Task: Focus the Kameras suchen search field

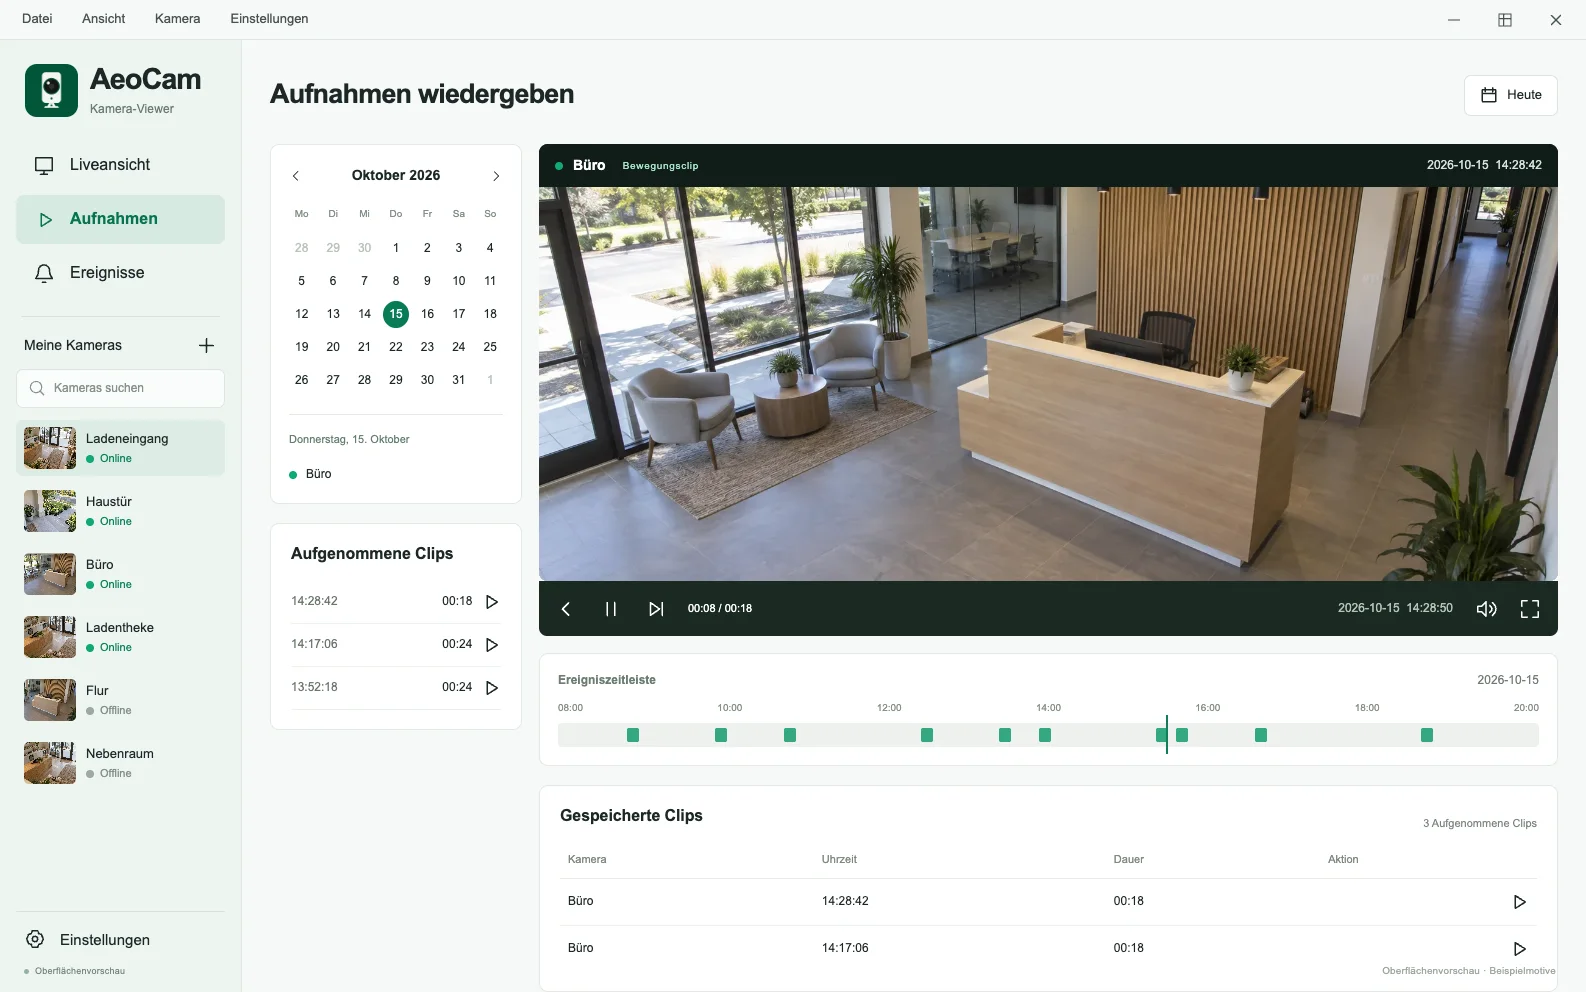Action: pos(120,388)
